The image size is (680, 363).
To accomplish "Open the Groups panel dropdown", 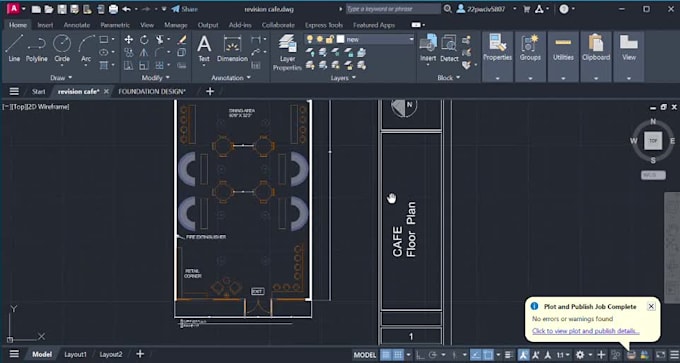I will [530, 78].
